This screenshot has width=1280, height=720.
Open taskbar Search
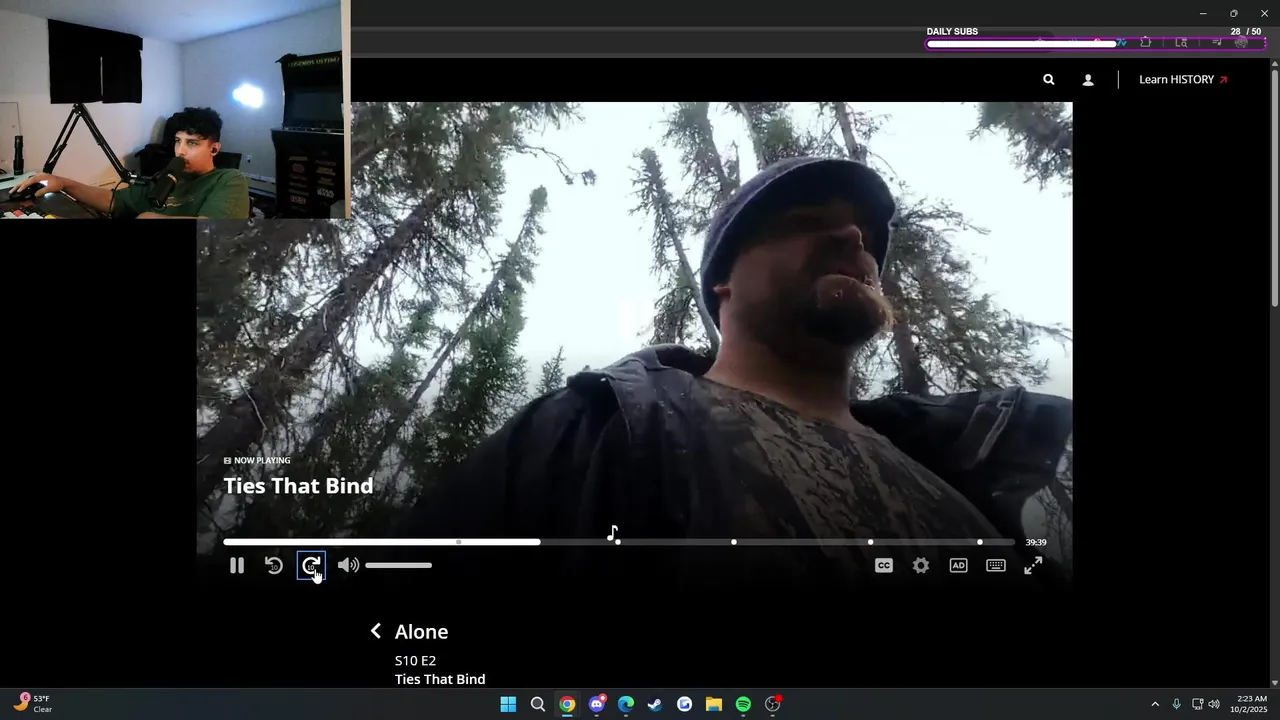pyautogui.click(x=537, y=704)
